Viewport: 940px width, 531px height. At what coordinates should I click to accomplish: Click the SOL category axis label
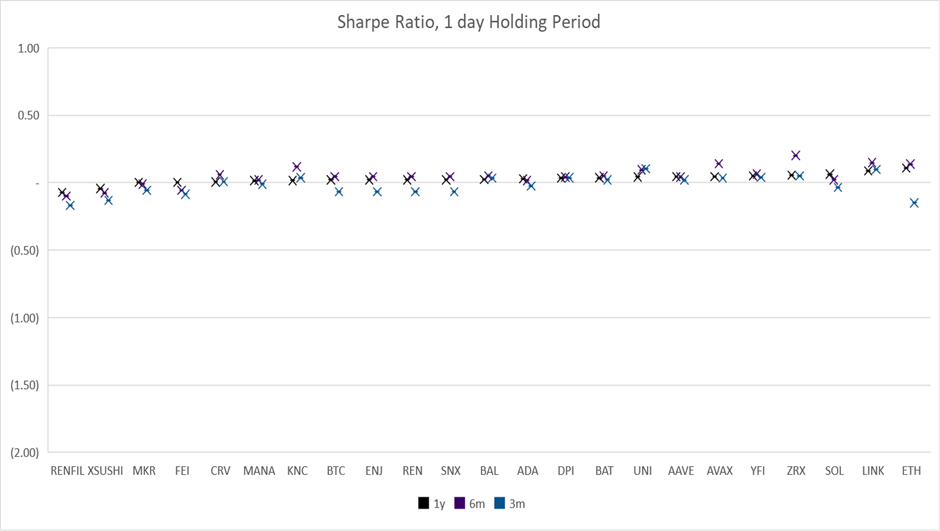pyautogui.click(x=834, y=470)
